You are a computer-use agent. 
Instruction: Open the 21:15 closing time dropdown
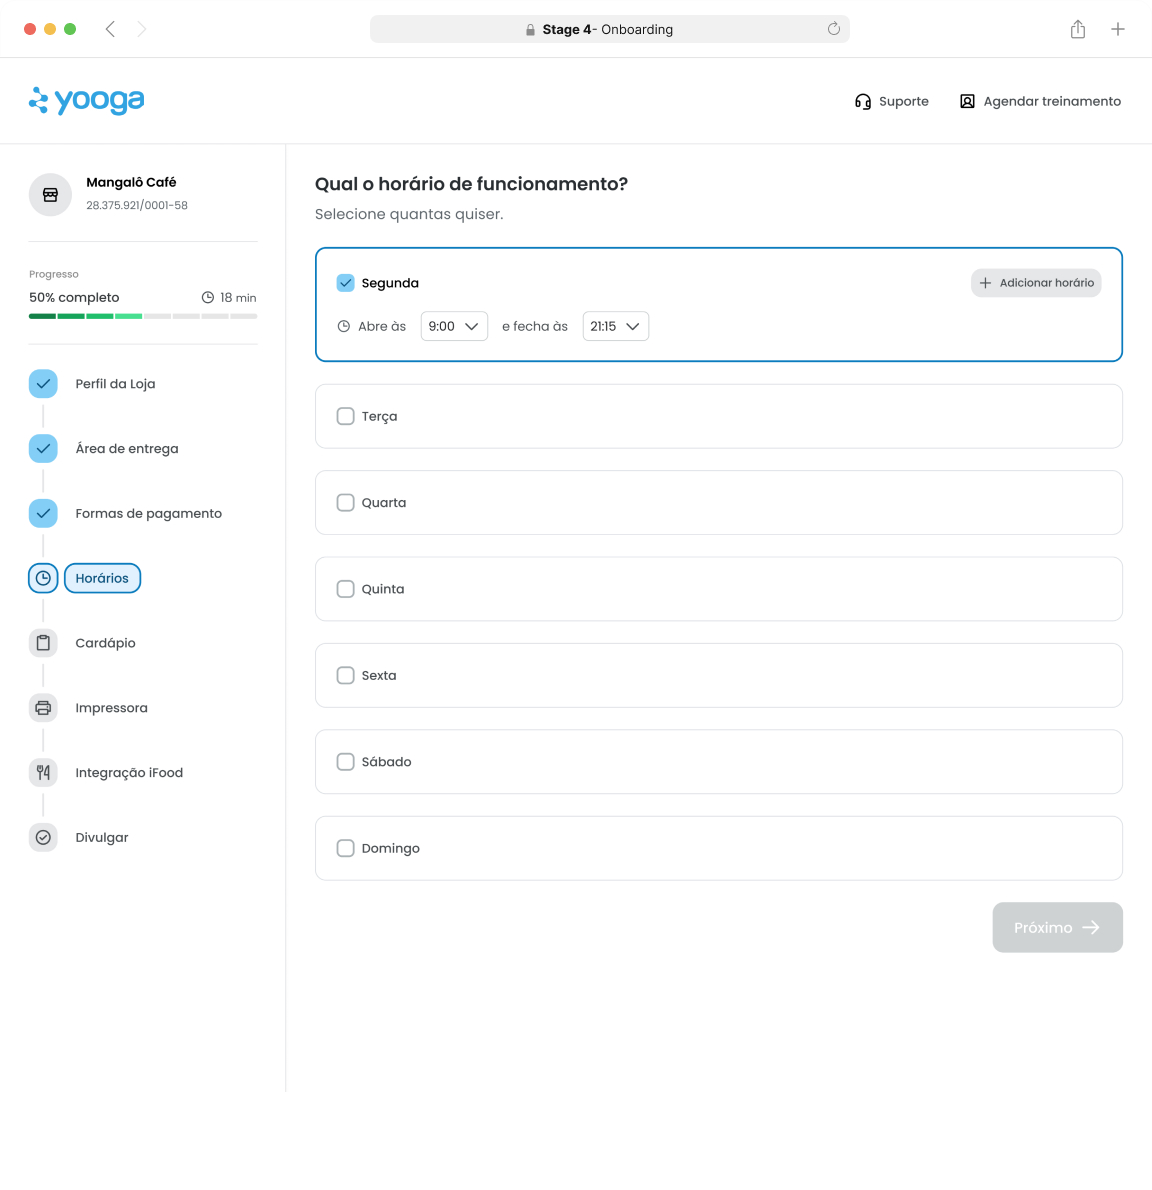(x=615, y=326)
